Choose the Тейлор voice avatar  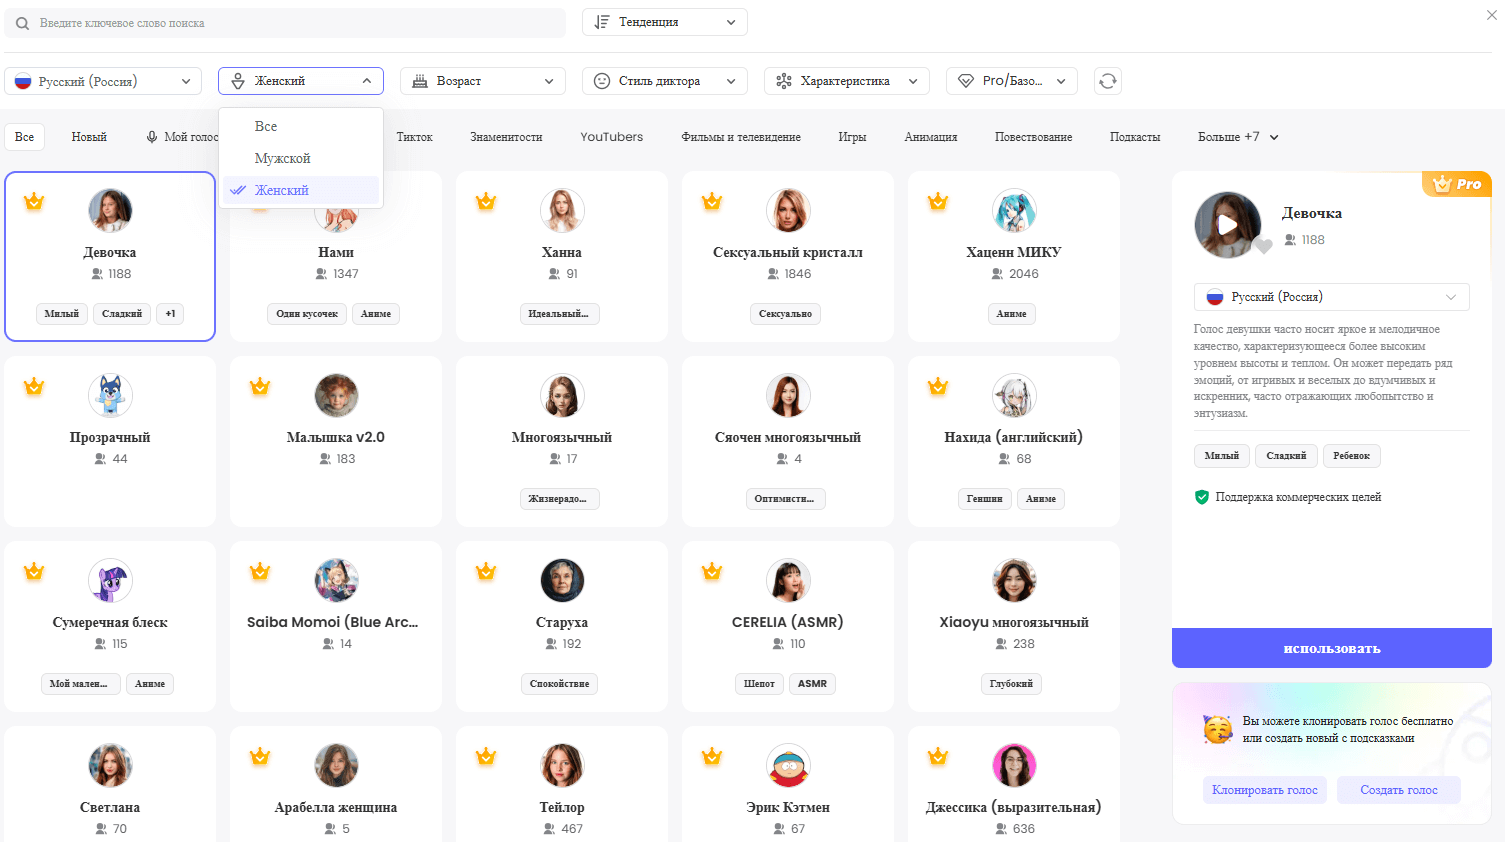[562, 765]
